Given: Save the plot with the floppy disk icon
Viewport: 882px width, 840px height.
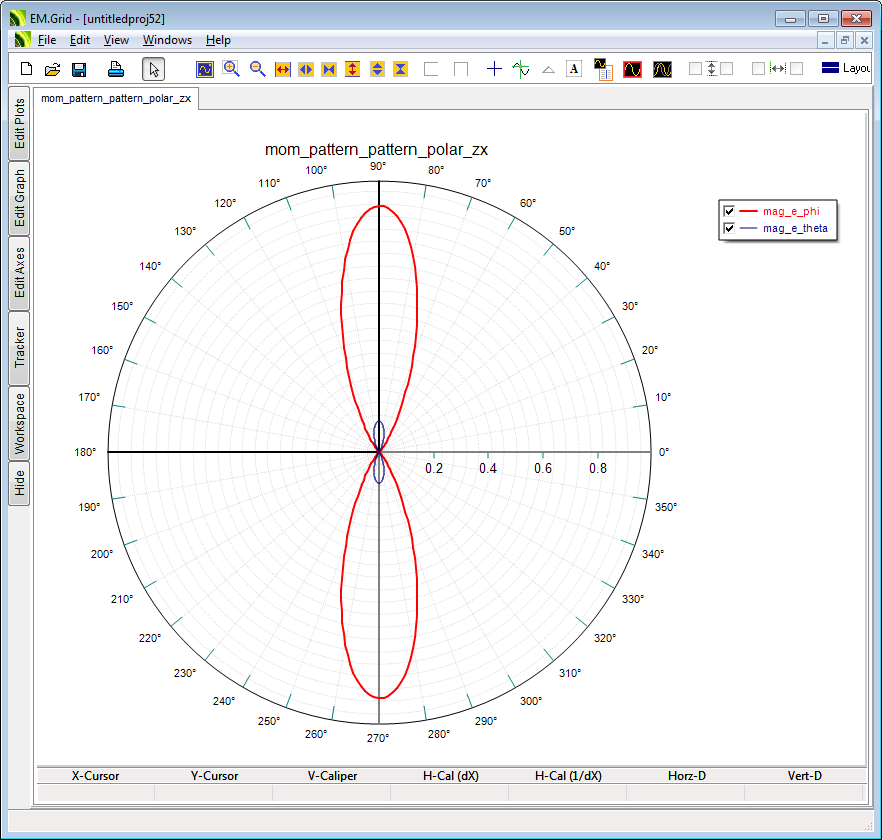Looking at the screenshot, I should 79,69.
